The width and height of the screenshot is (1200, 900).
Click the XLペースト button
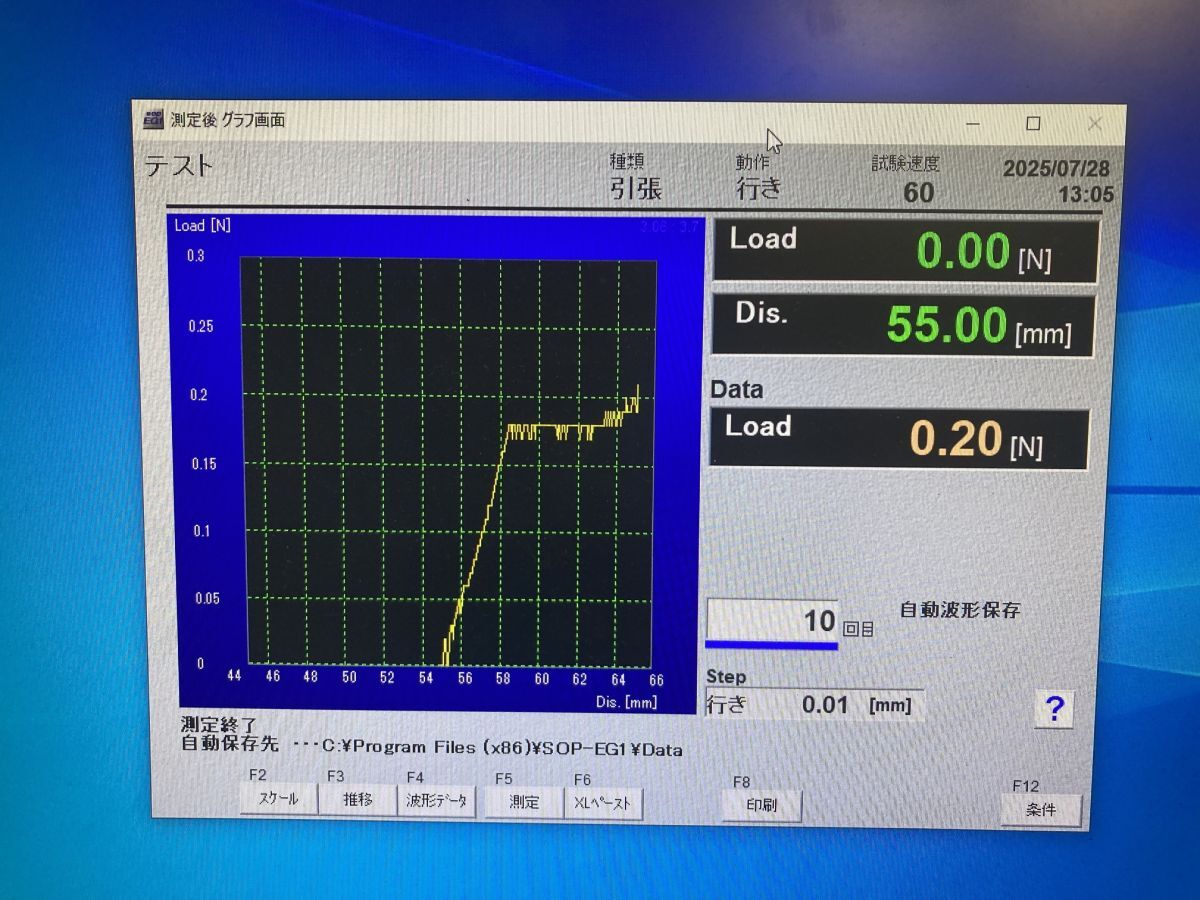603,803
